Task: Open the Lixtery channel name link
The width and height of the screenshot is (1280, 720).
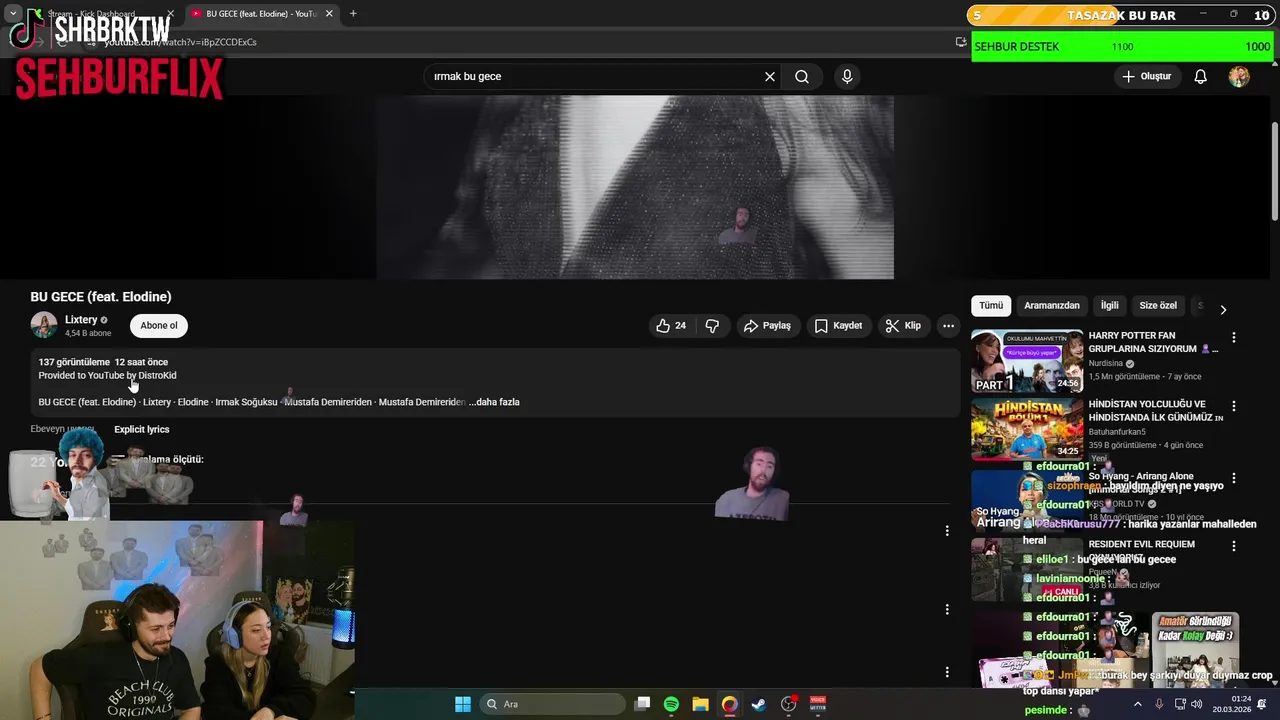Action: [81, 320]
